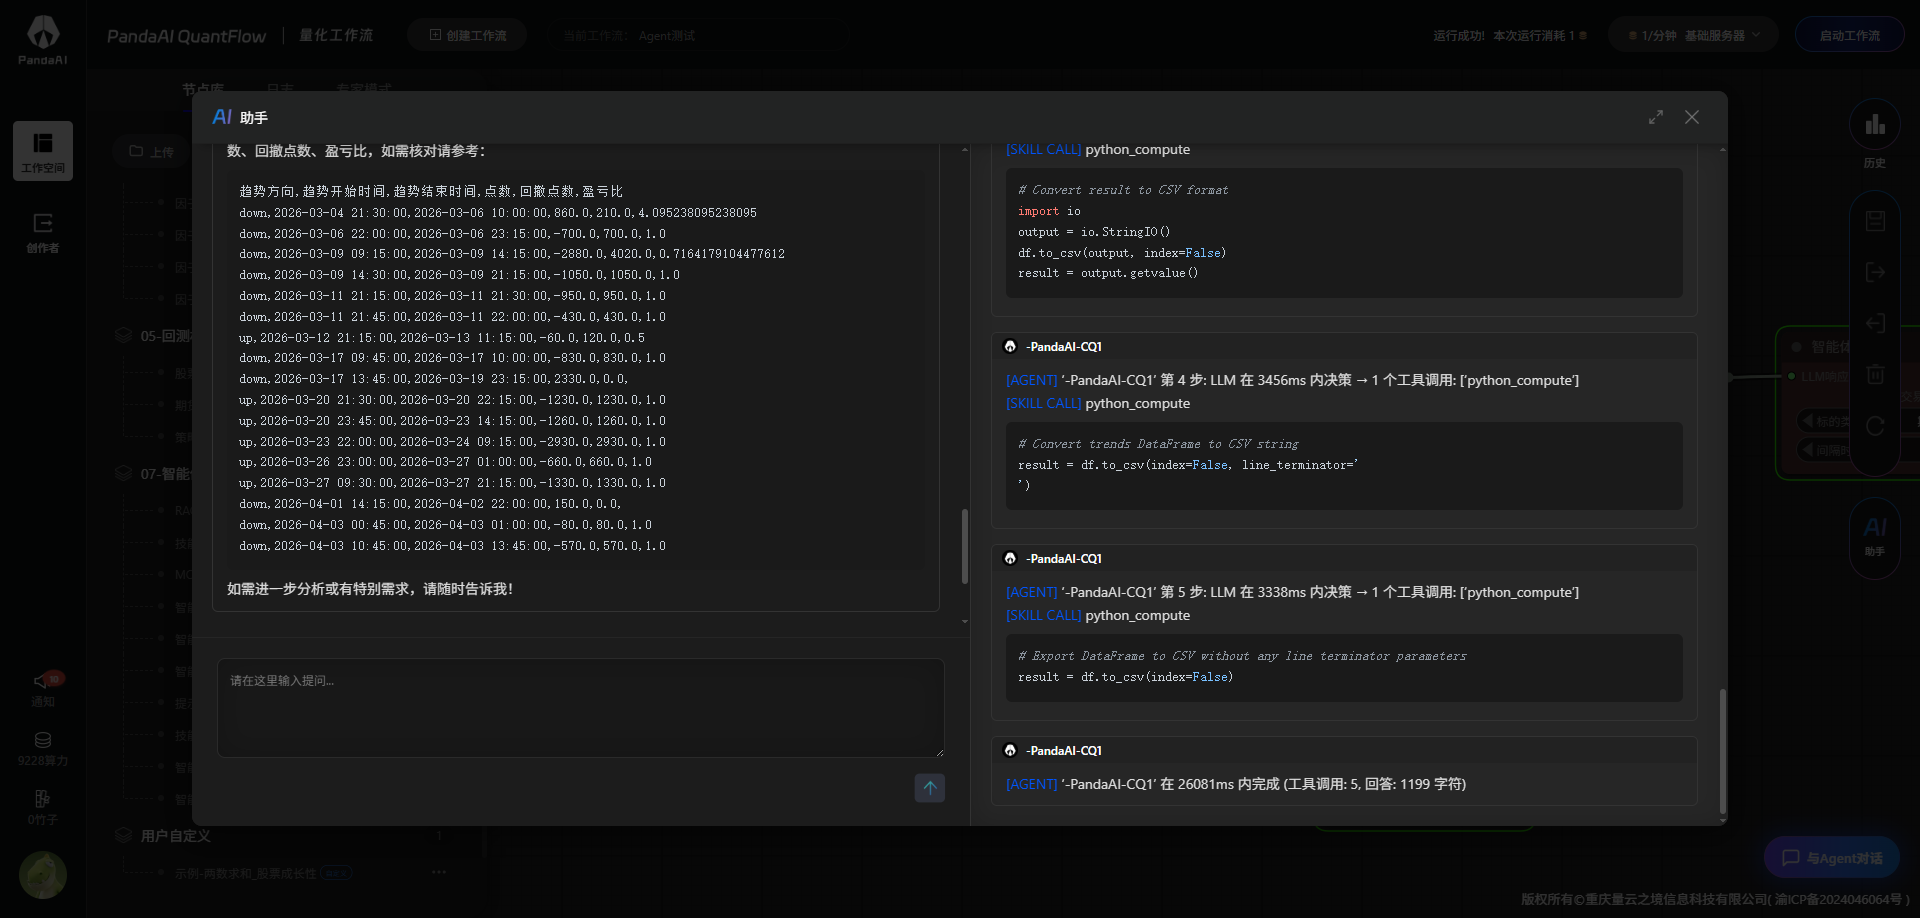Click the left chat panel scrollbar
Screen dimensions: 1920x918
point(965,546)
